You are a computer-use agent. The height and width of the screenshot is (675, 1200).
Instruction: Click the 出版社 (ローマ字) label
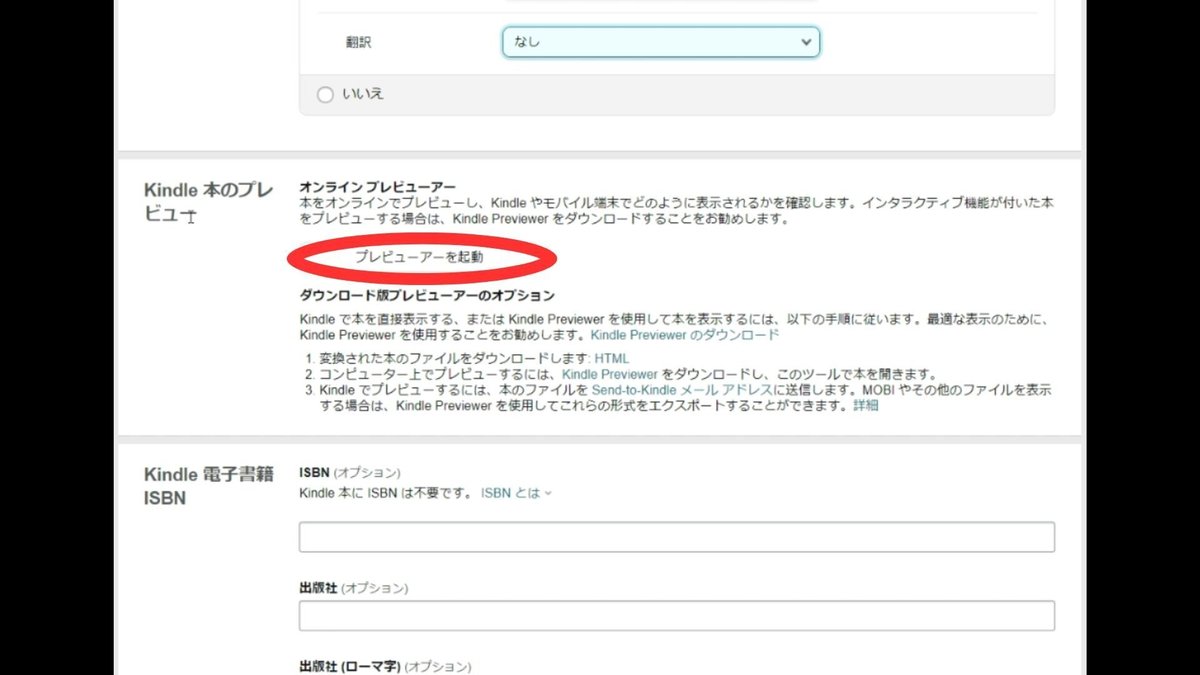(x=350, y=666)
